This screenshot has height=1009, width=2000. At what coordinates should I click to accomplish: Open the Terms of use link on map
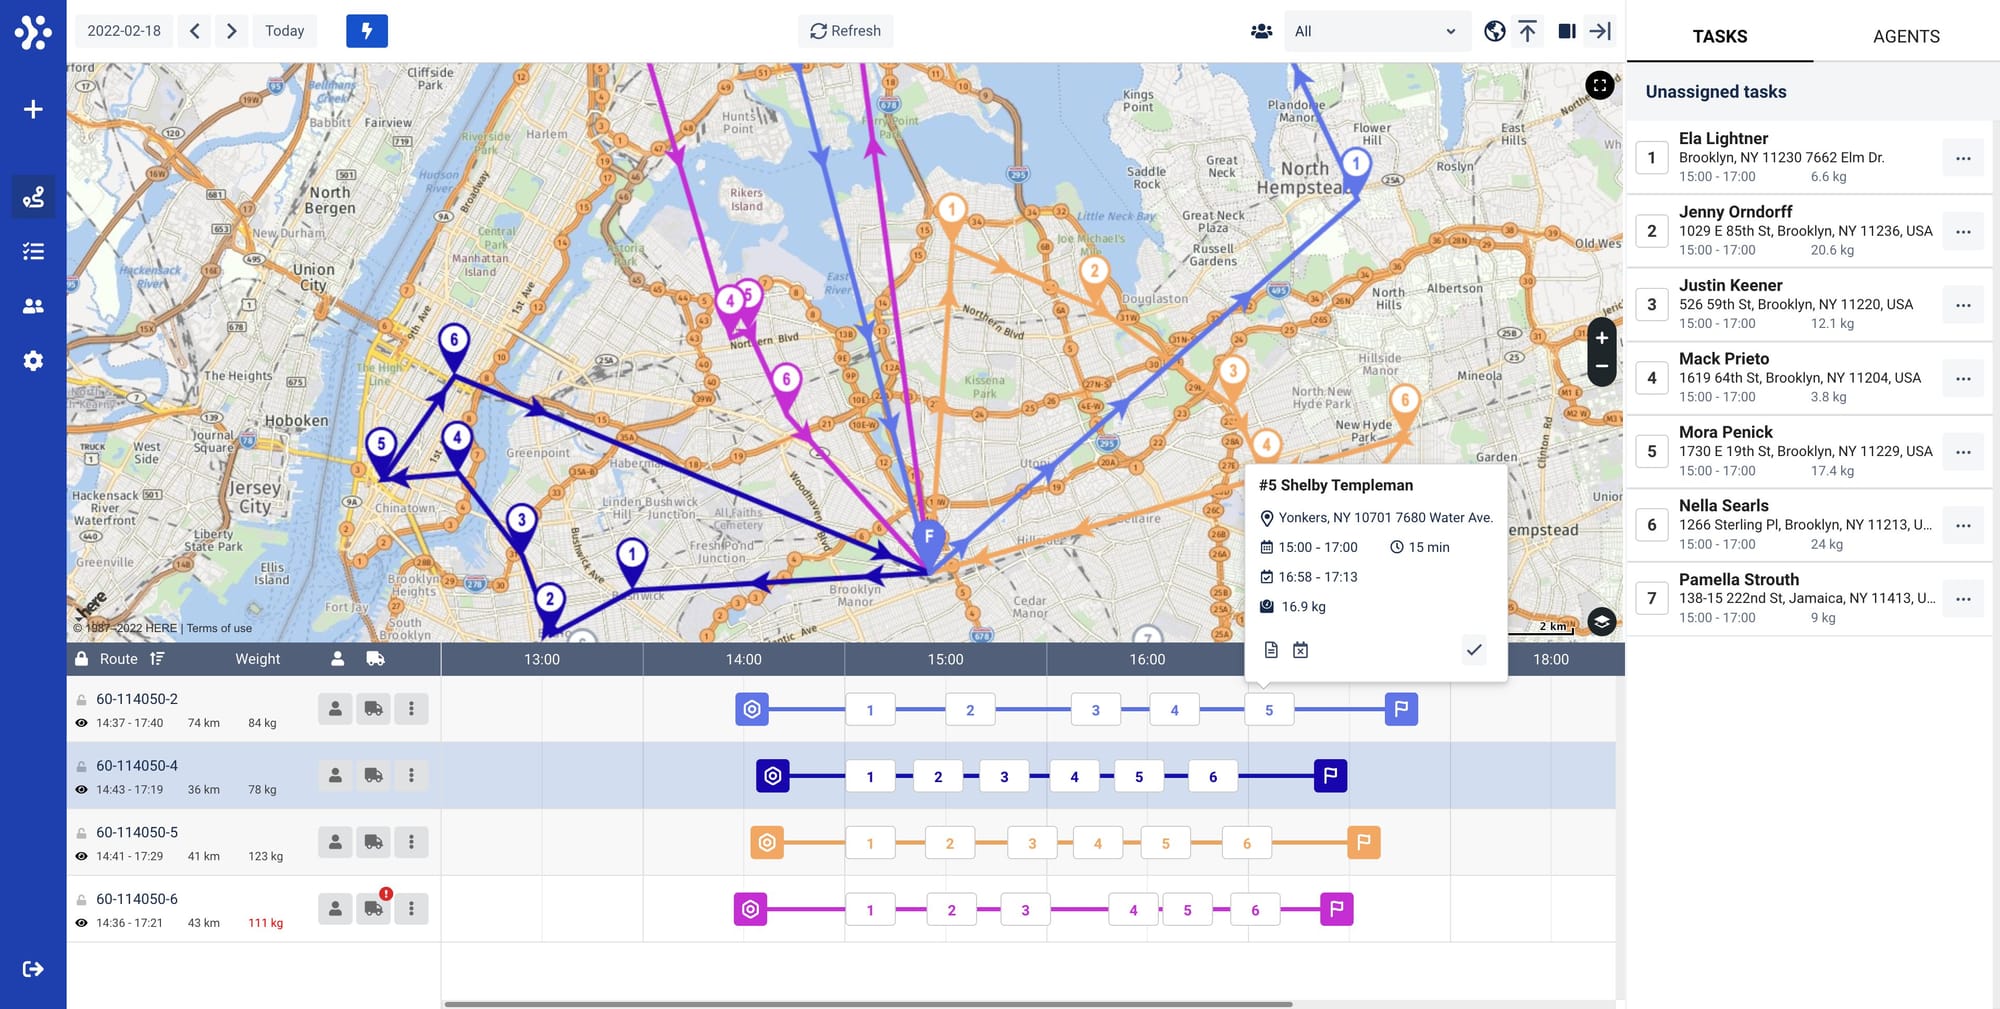(219, 628)
